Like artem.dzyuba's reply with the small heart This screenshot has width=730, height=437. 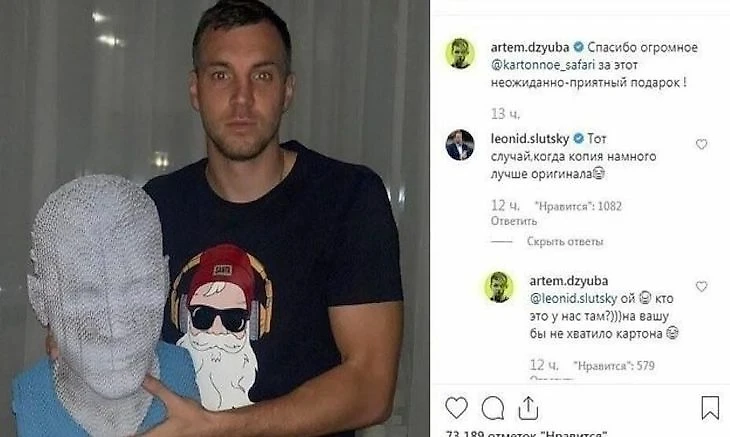[702, 286]
